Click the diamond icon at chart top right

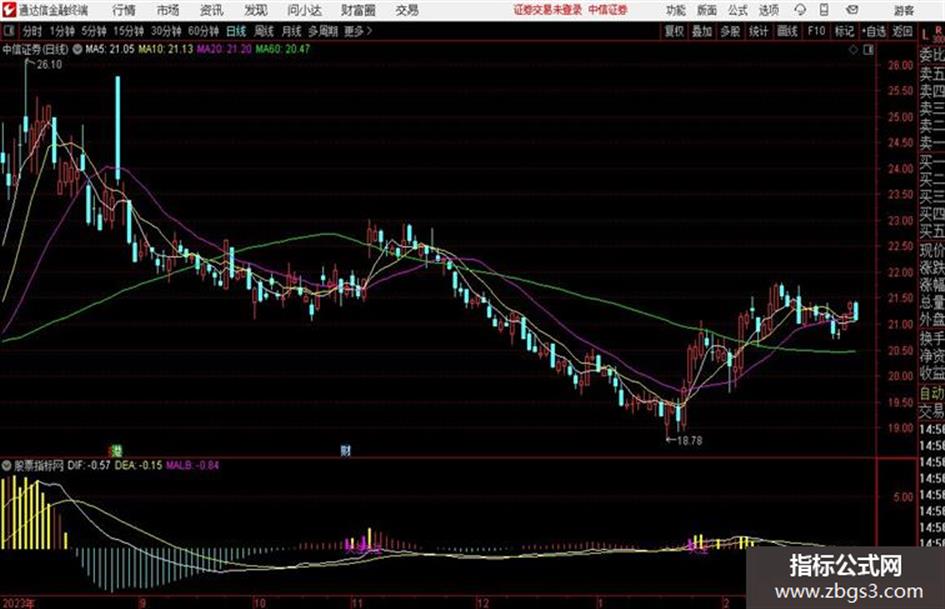tap(853, 50)
